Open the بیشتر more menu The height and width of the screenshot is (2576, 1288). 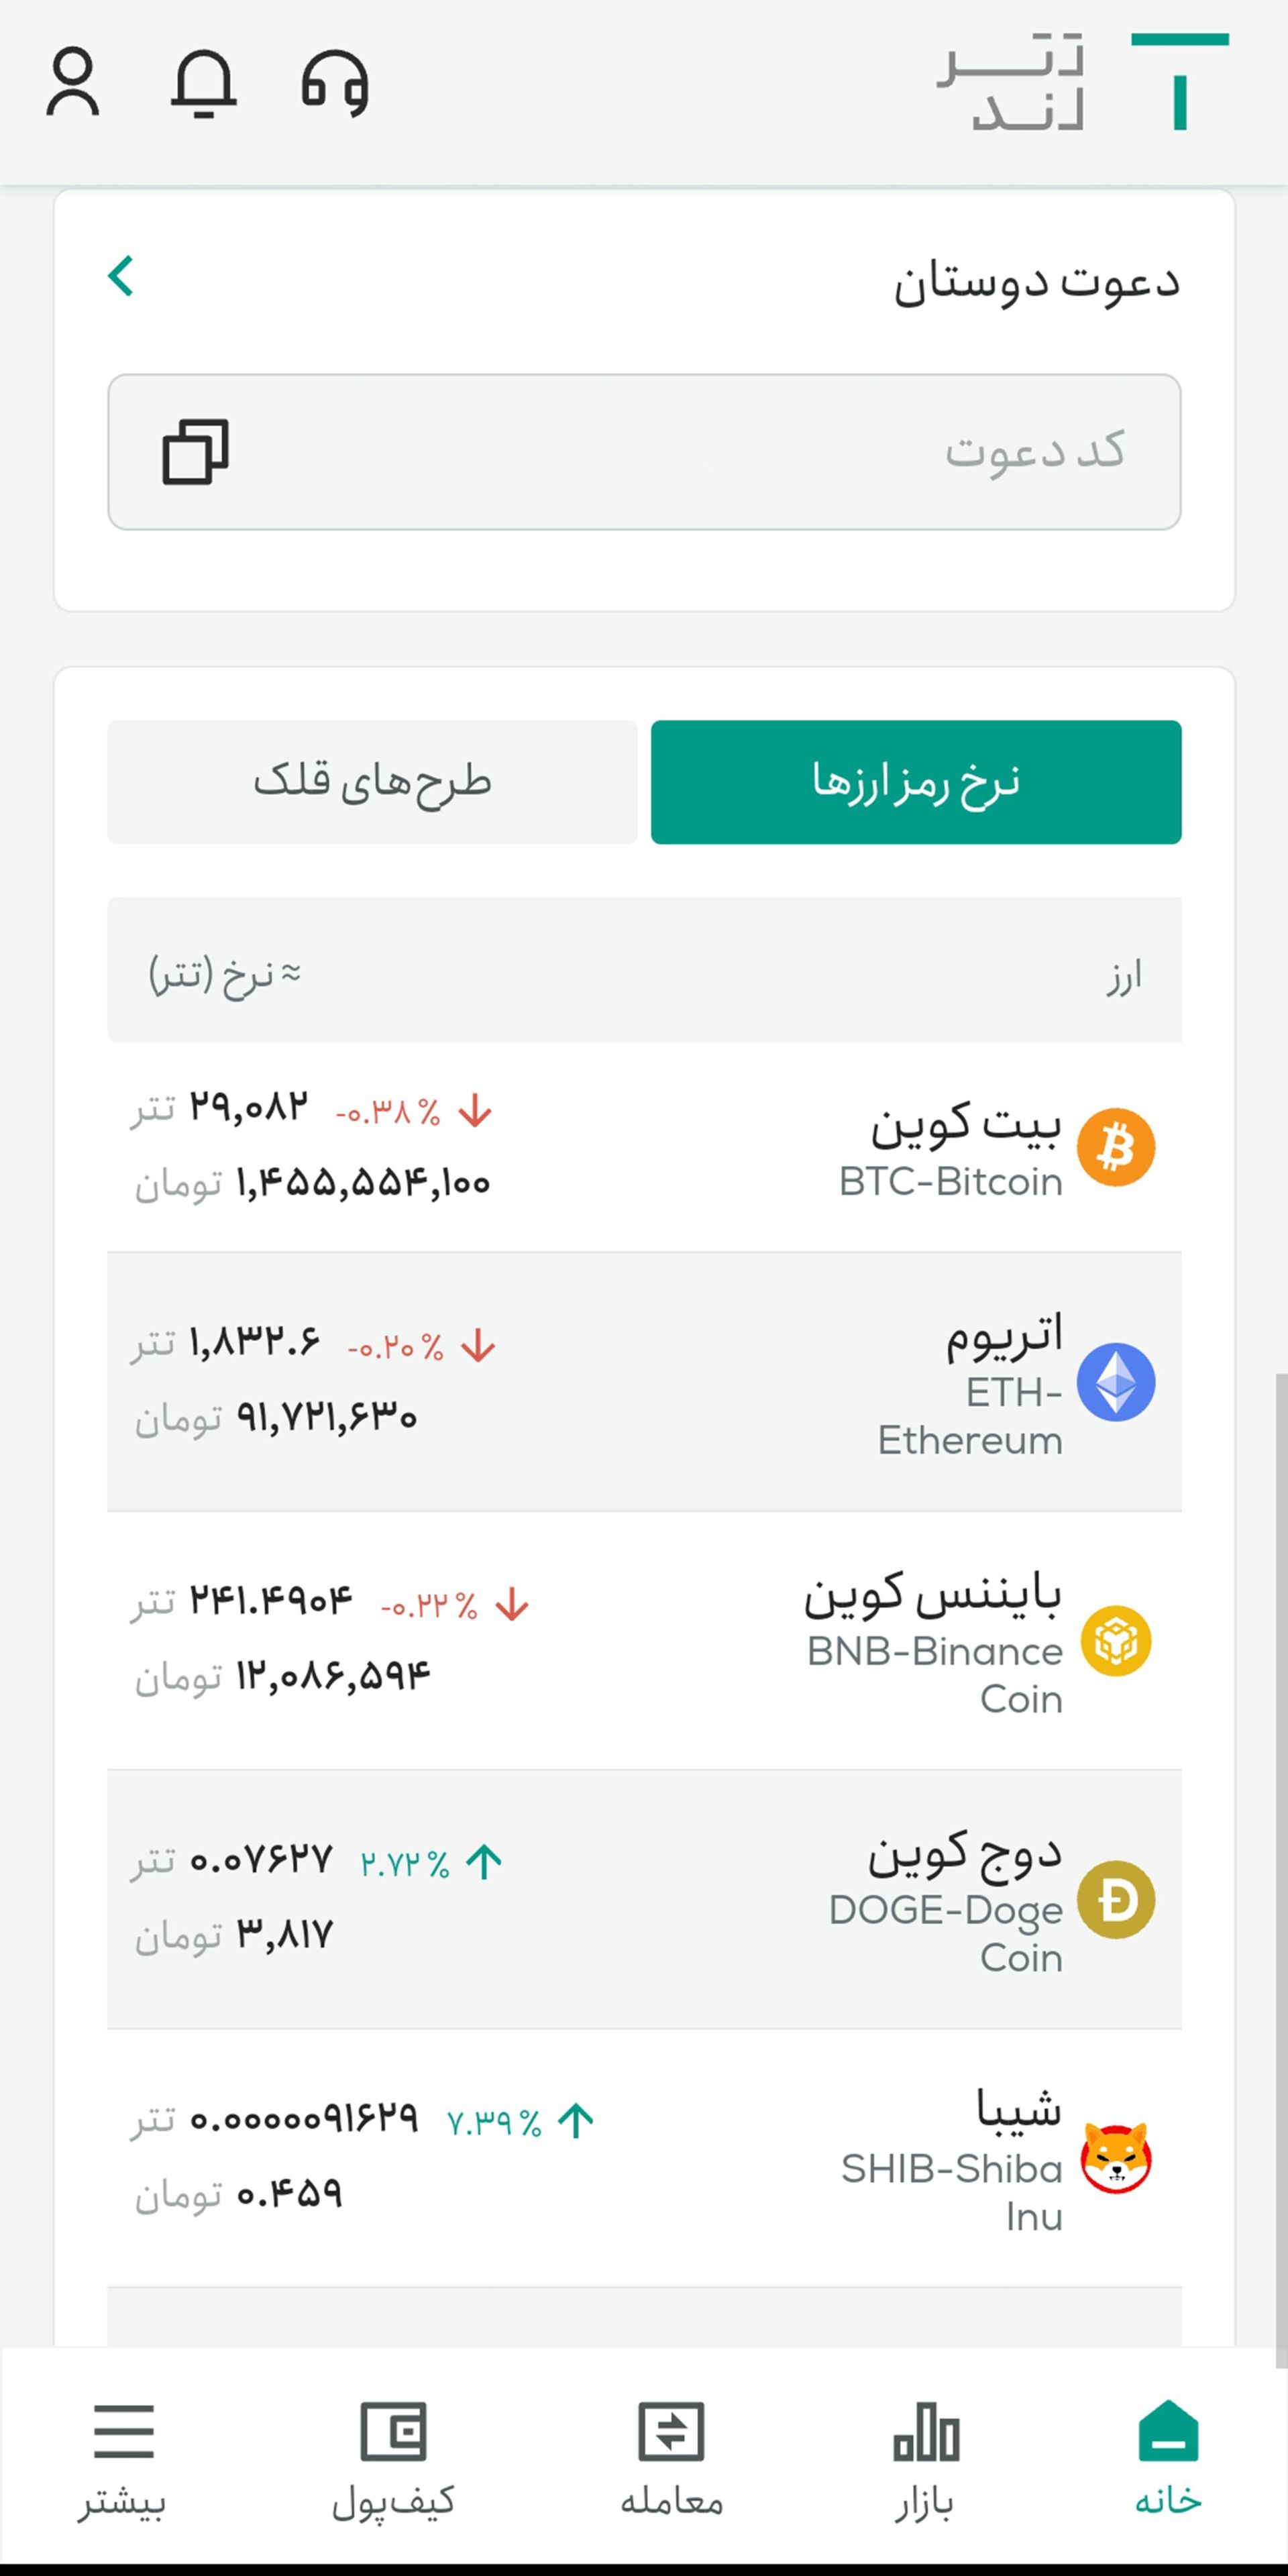[x=123, y=2458]
